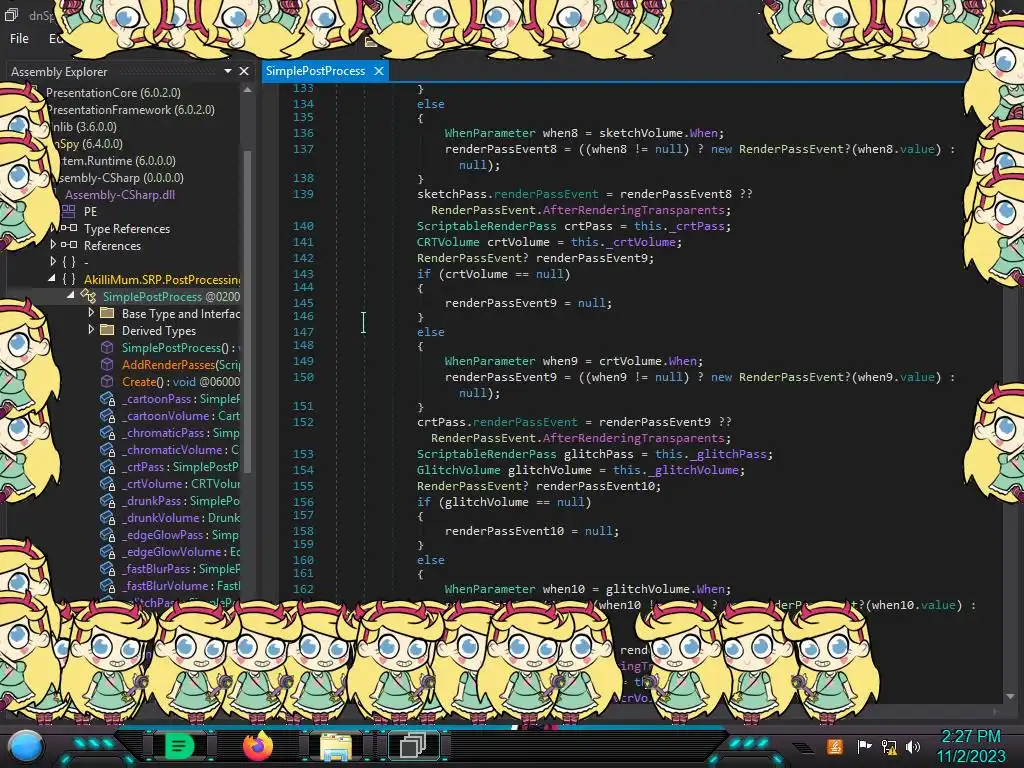Select SimplePostProcess() constructor entry
The width and height of the screenshot is (1024, 768).
click(x=181, y=348)
